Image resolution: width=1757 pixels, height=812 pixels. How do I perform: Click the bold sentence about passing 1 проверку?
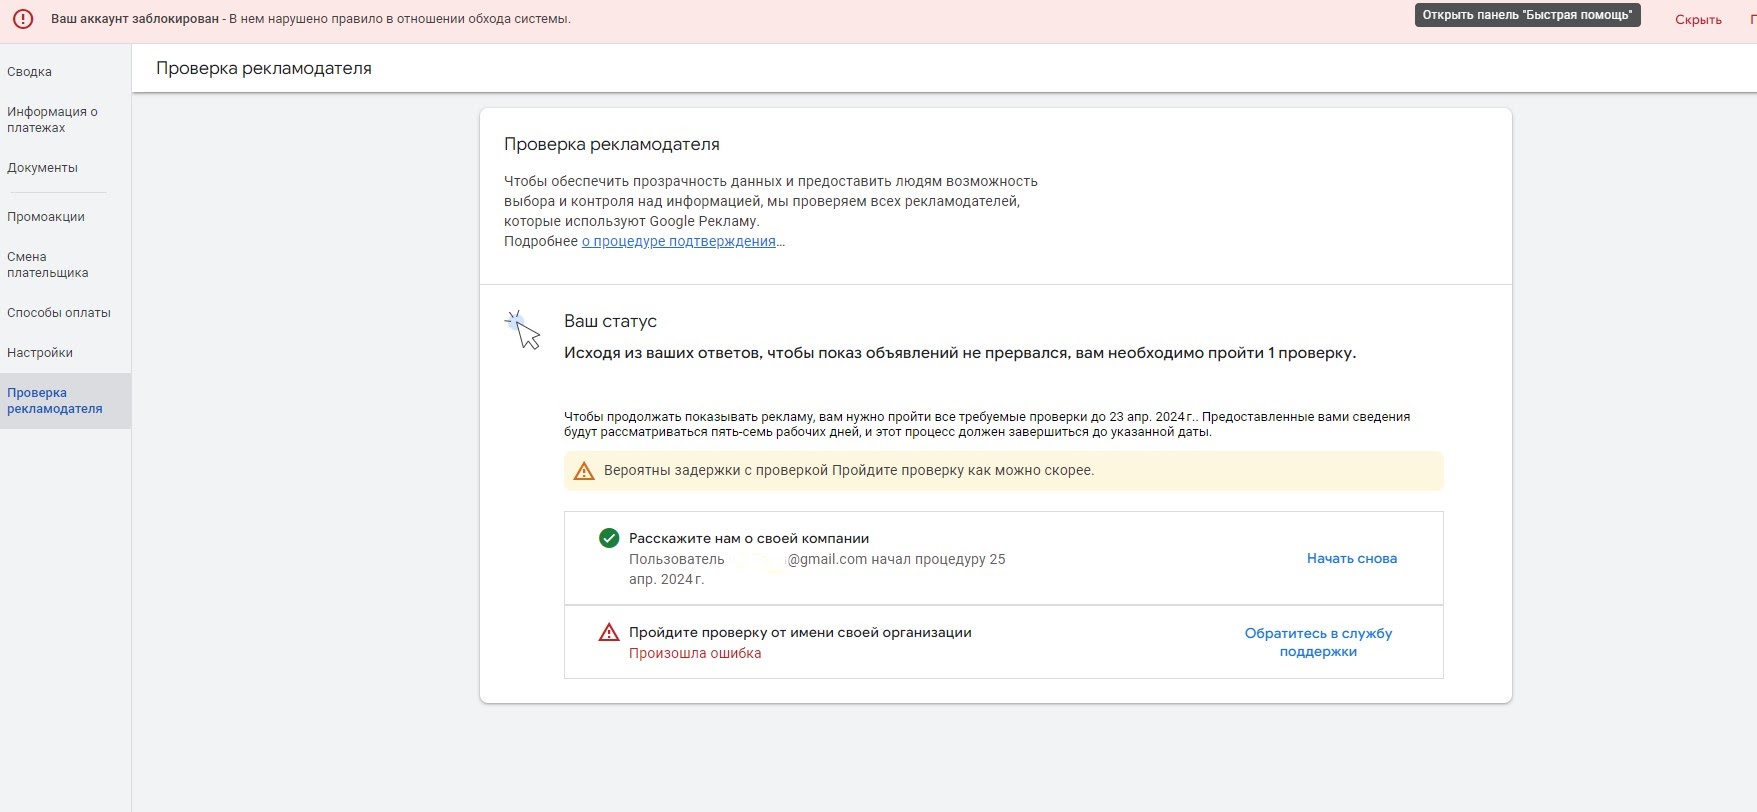pos(960,353)
